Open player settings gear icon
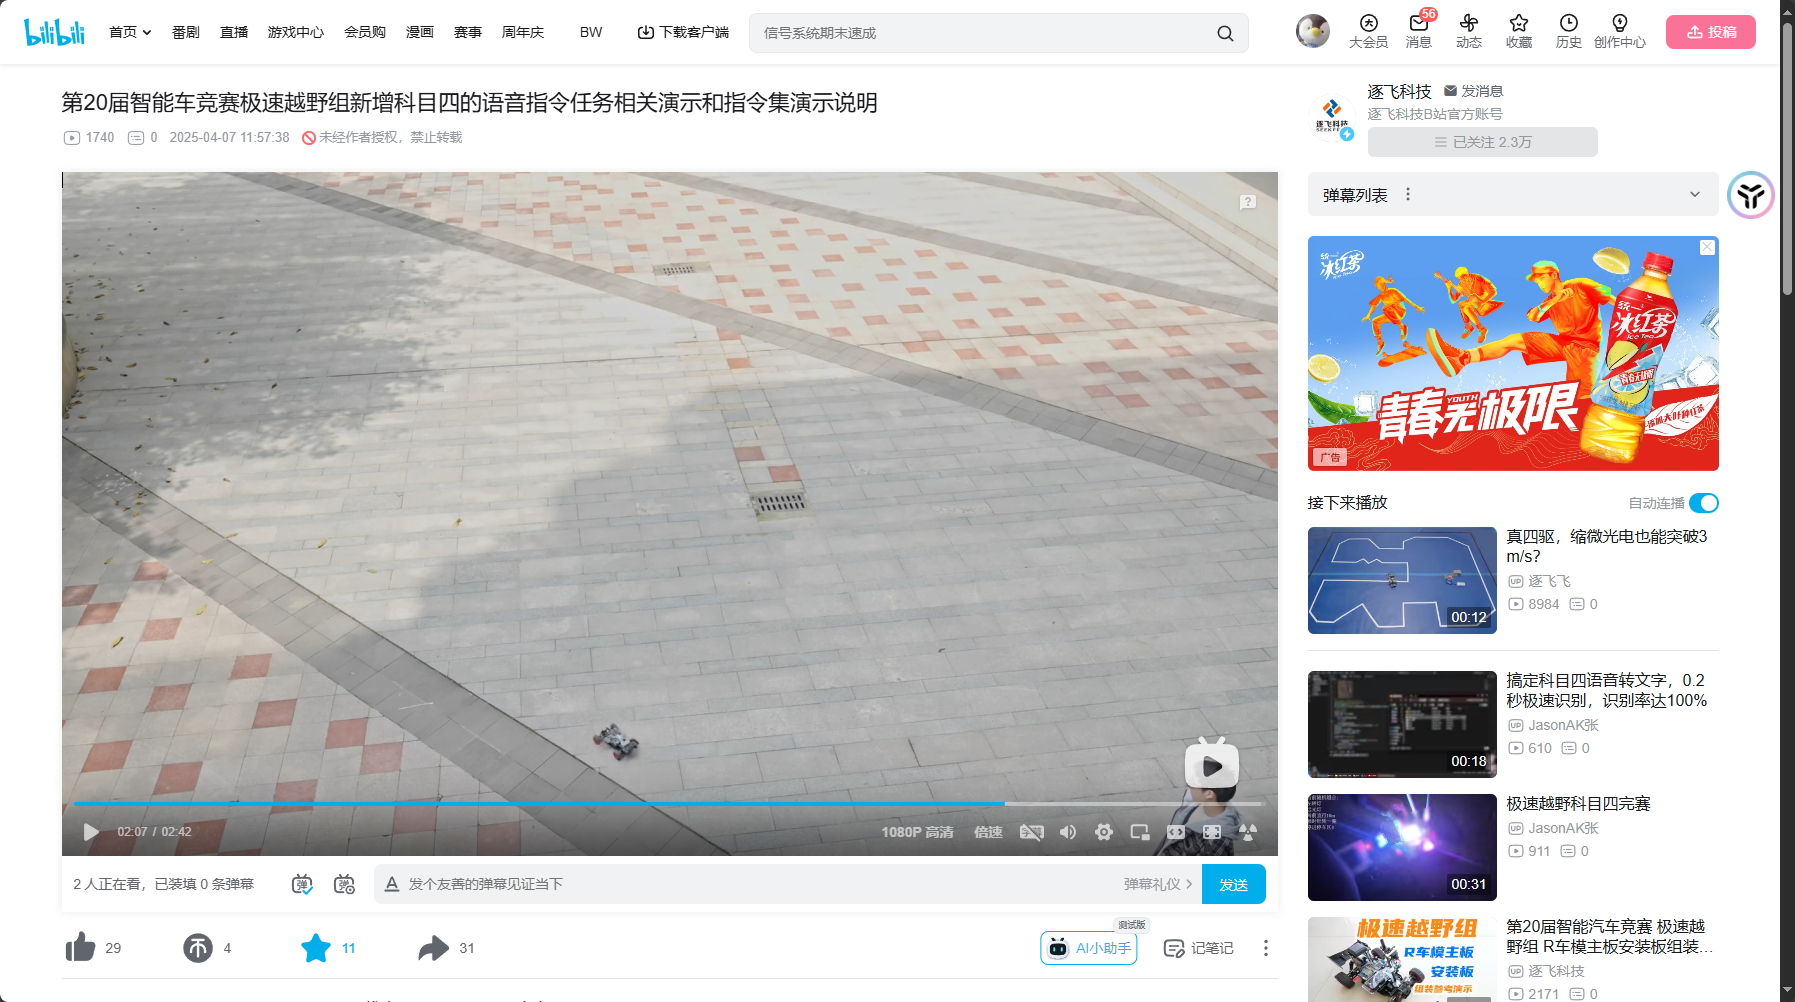This screenshot has height=1002, width=1795. (1104, 832)
